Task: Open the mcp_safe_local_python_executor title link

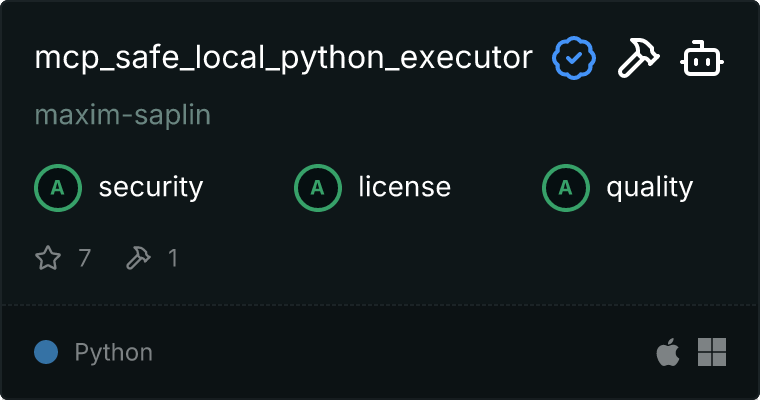Action: coord(283,59)
